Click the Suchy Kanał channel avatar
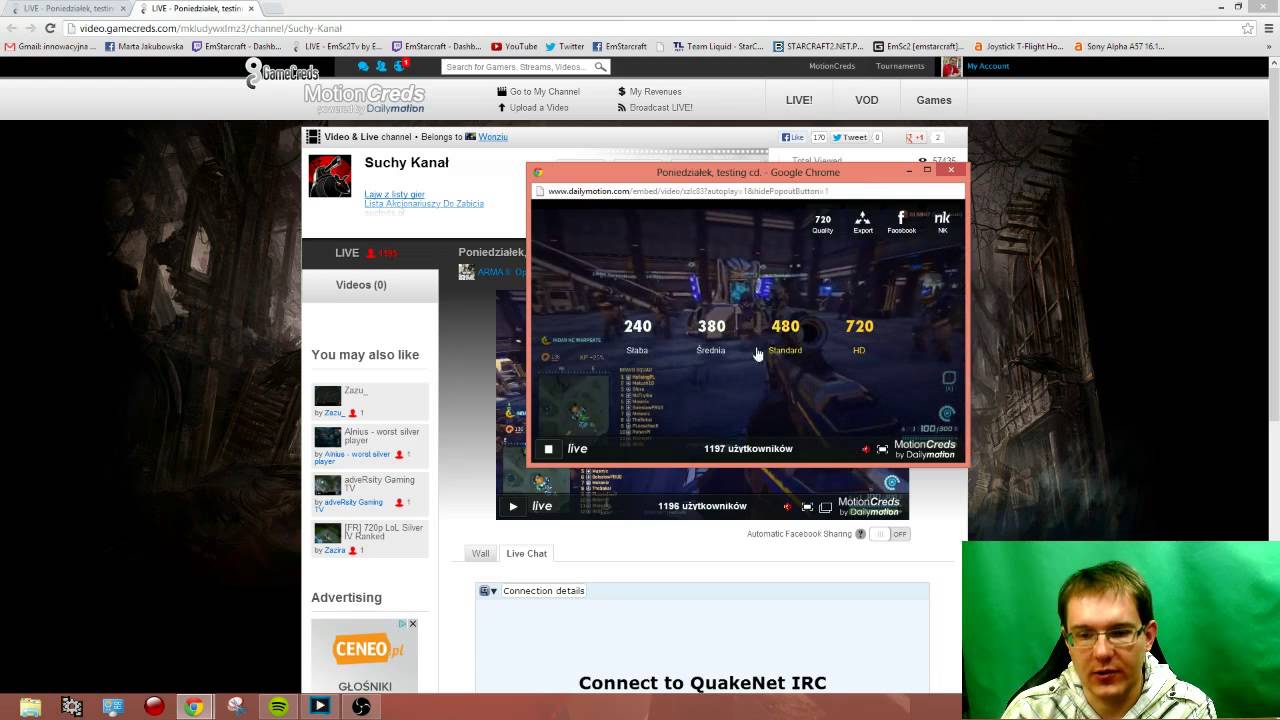 pyautogui.click(x=330, y=176)
